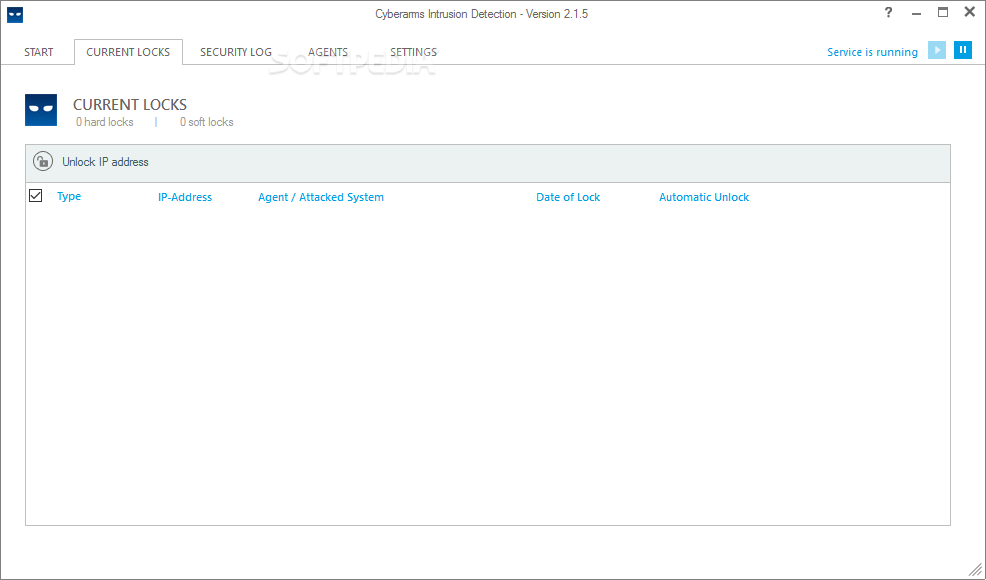
Task: Click the Service is running status text
Action: coord(872,52)
